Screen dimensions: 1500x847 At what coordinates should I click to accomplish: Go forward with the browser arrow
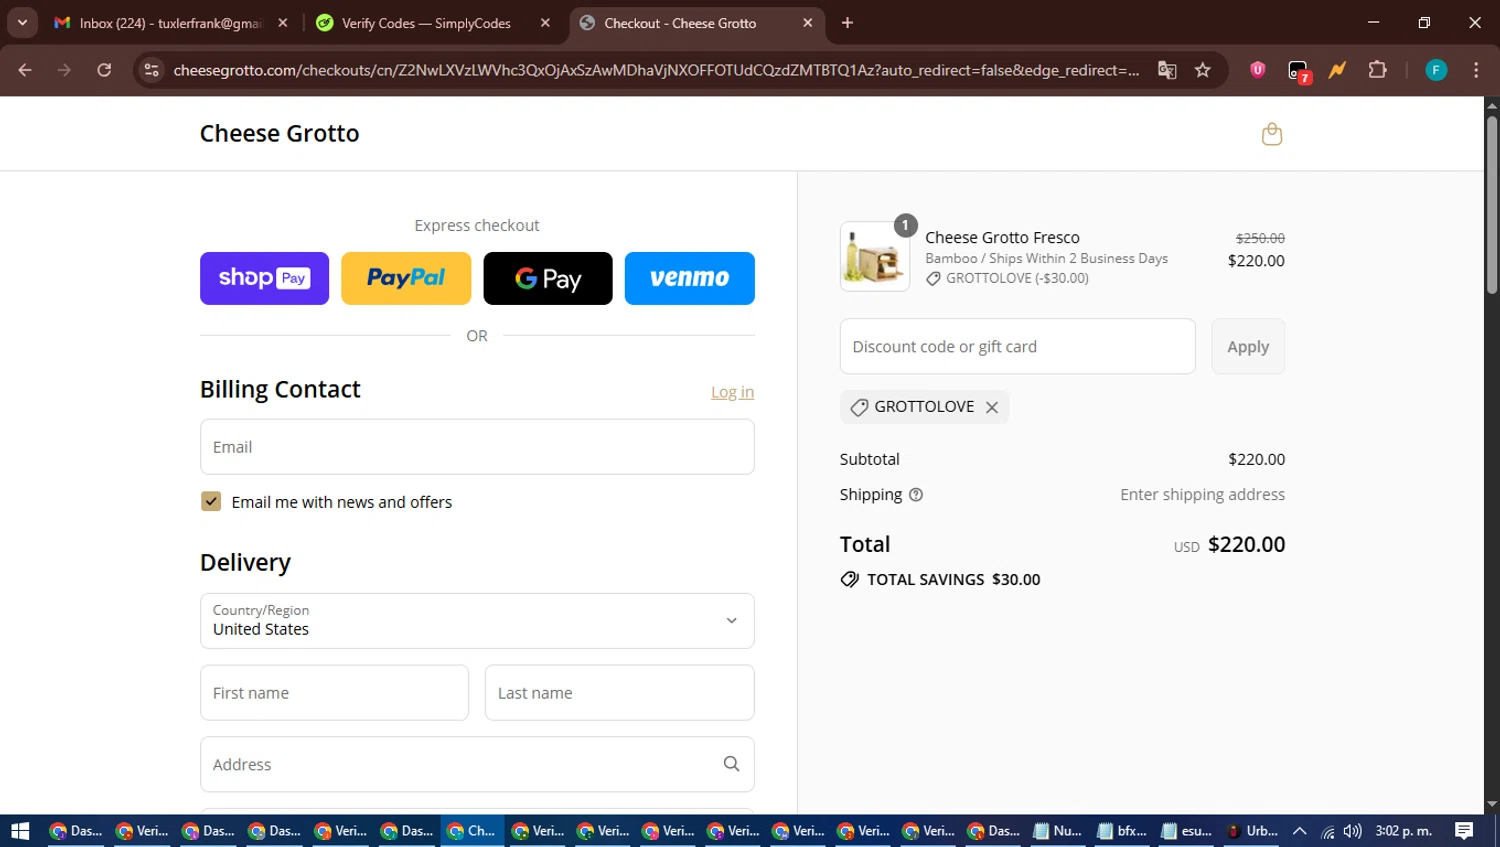coord(64,70)
